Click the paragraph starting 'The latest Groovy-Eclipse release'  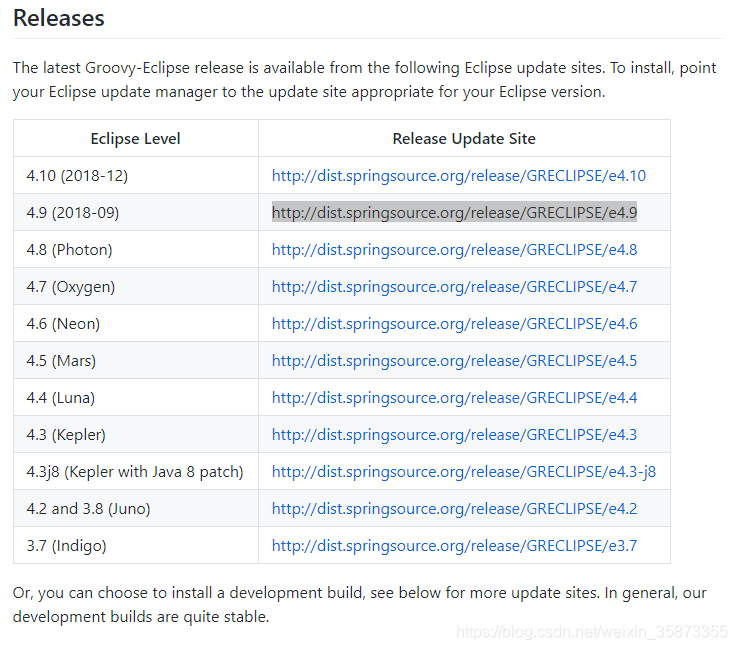pyautogui.click(x=364, y=80)
